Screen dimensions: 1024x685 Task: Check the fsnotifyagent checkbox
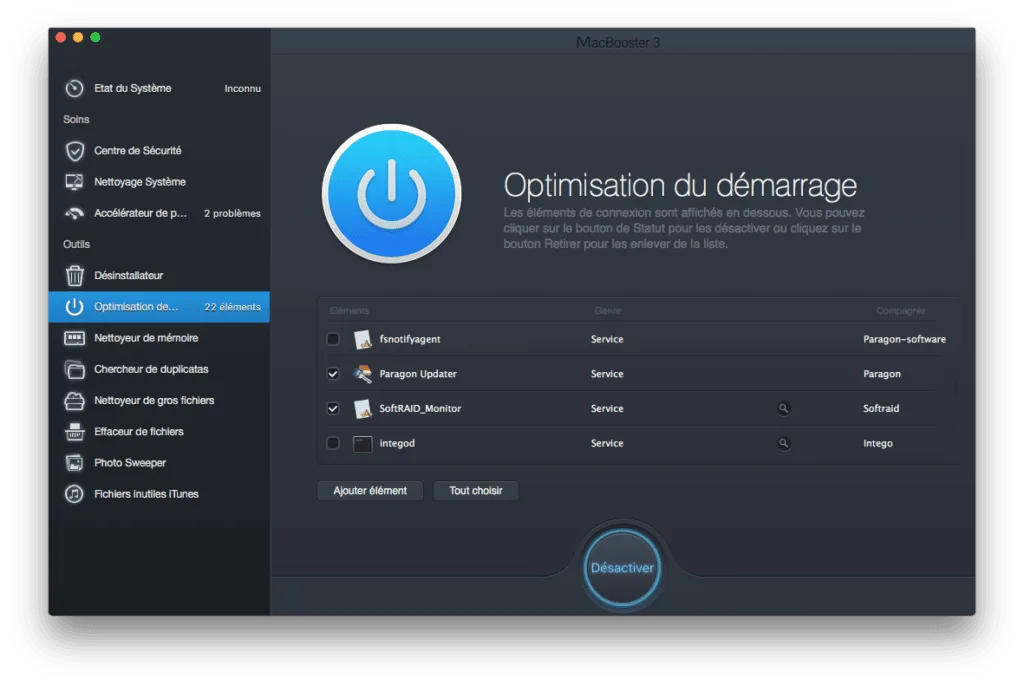[x=333, y=339]
